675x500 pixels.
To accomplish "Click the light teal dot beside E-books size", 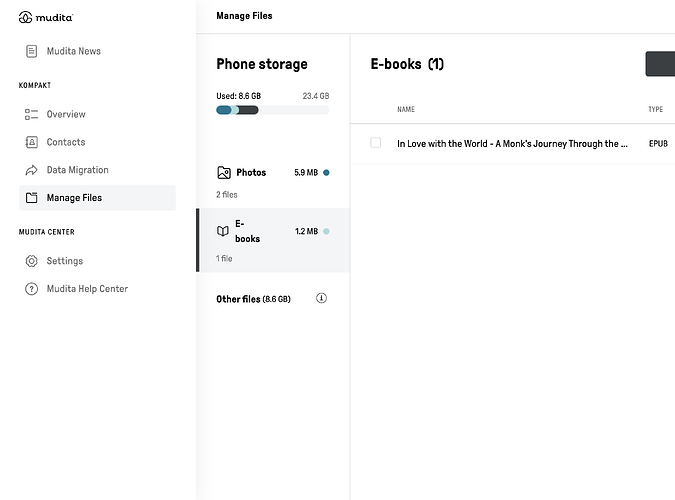I will (326, 231).
